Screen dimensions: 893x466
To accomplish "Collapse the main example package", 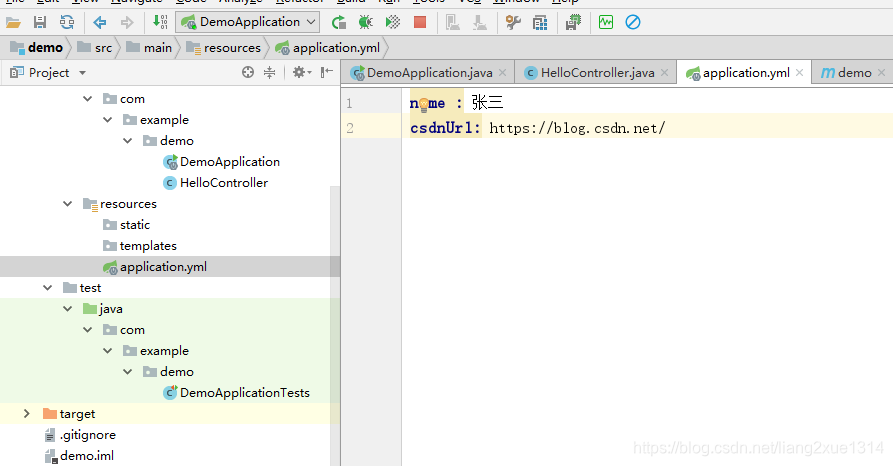I will click(x=108, y=120).
